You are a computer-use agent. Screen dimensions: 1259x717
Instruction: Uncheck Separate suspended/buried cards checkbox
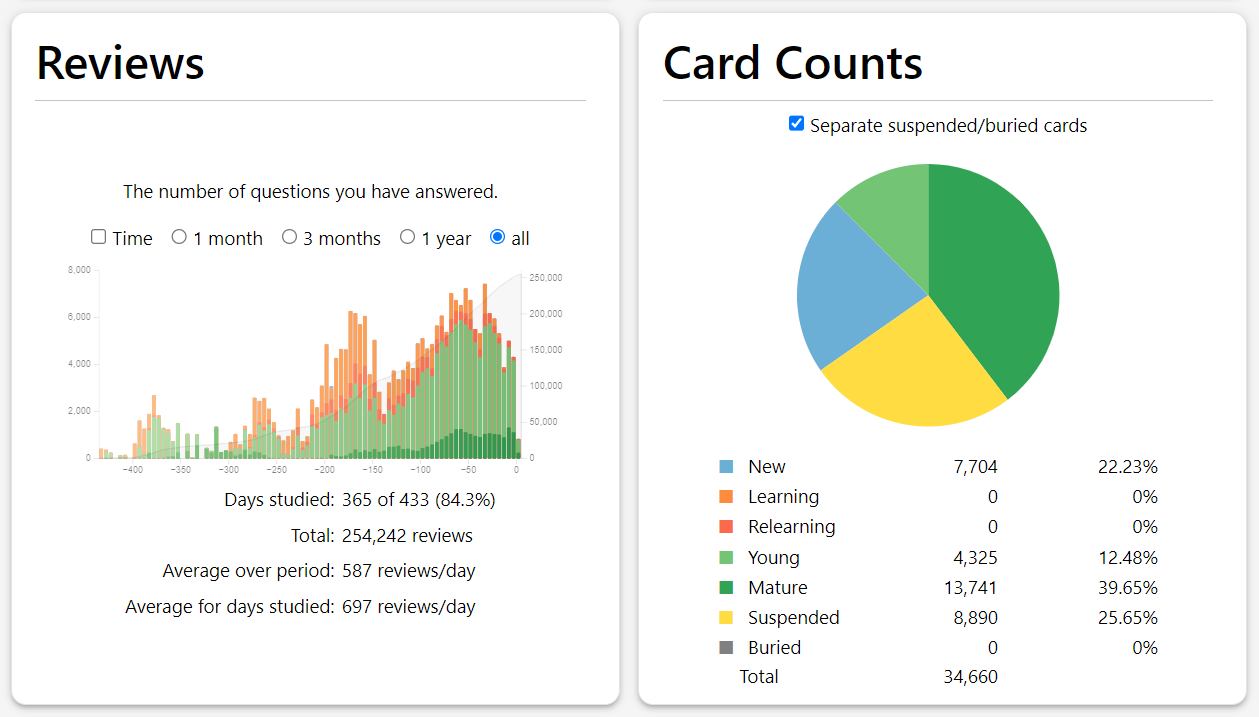coord(796,124)
